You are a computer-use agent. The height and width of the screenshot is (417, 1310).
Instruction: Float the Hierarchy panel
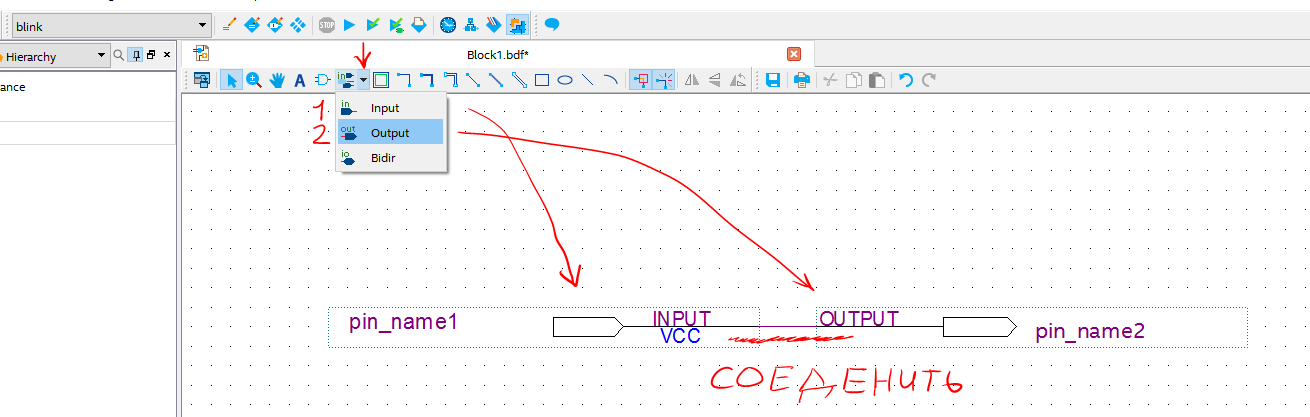coord(151,56)
